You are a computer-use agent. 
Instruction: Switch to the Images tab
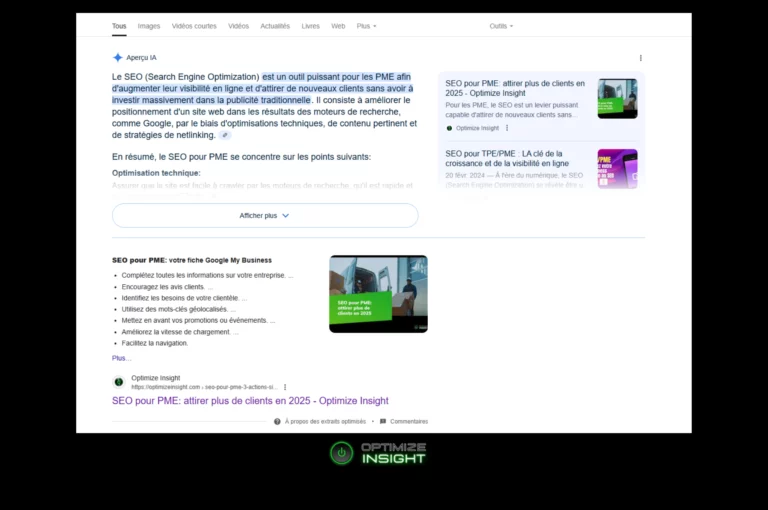coord(149,26)
